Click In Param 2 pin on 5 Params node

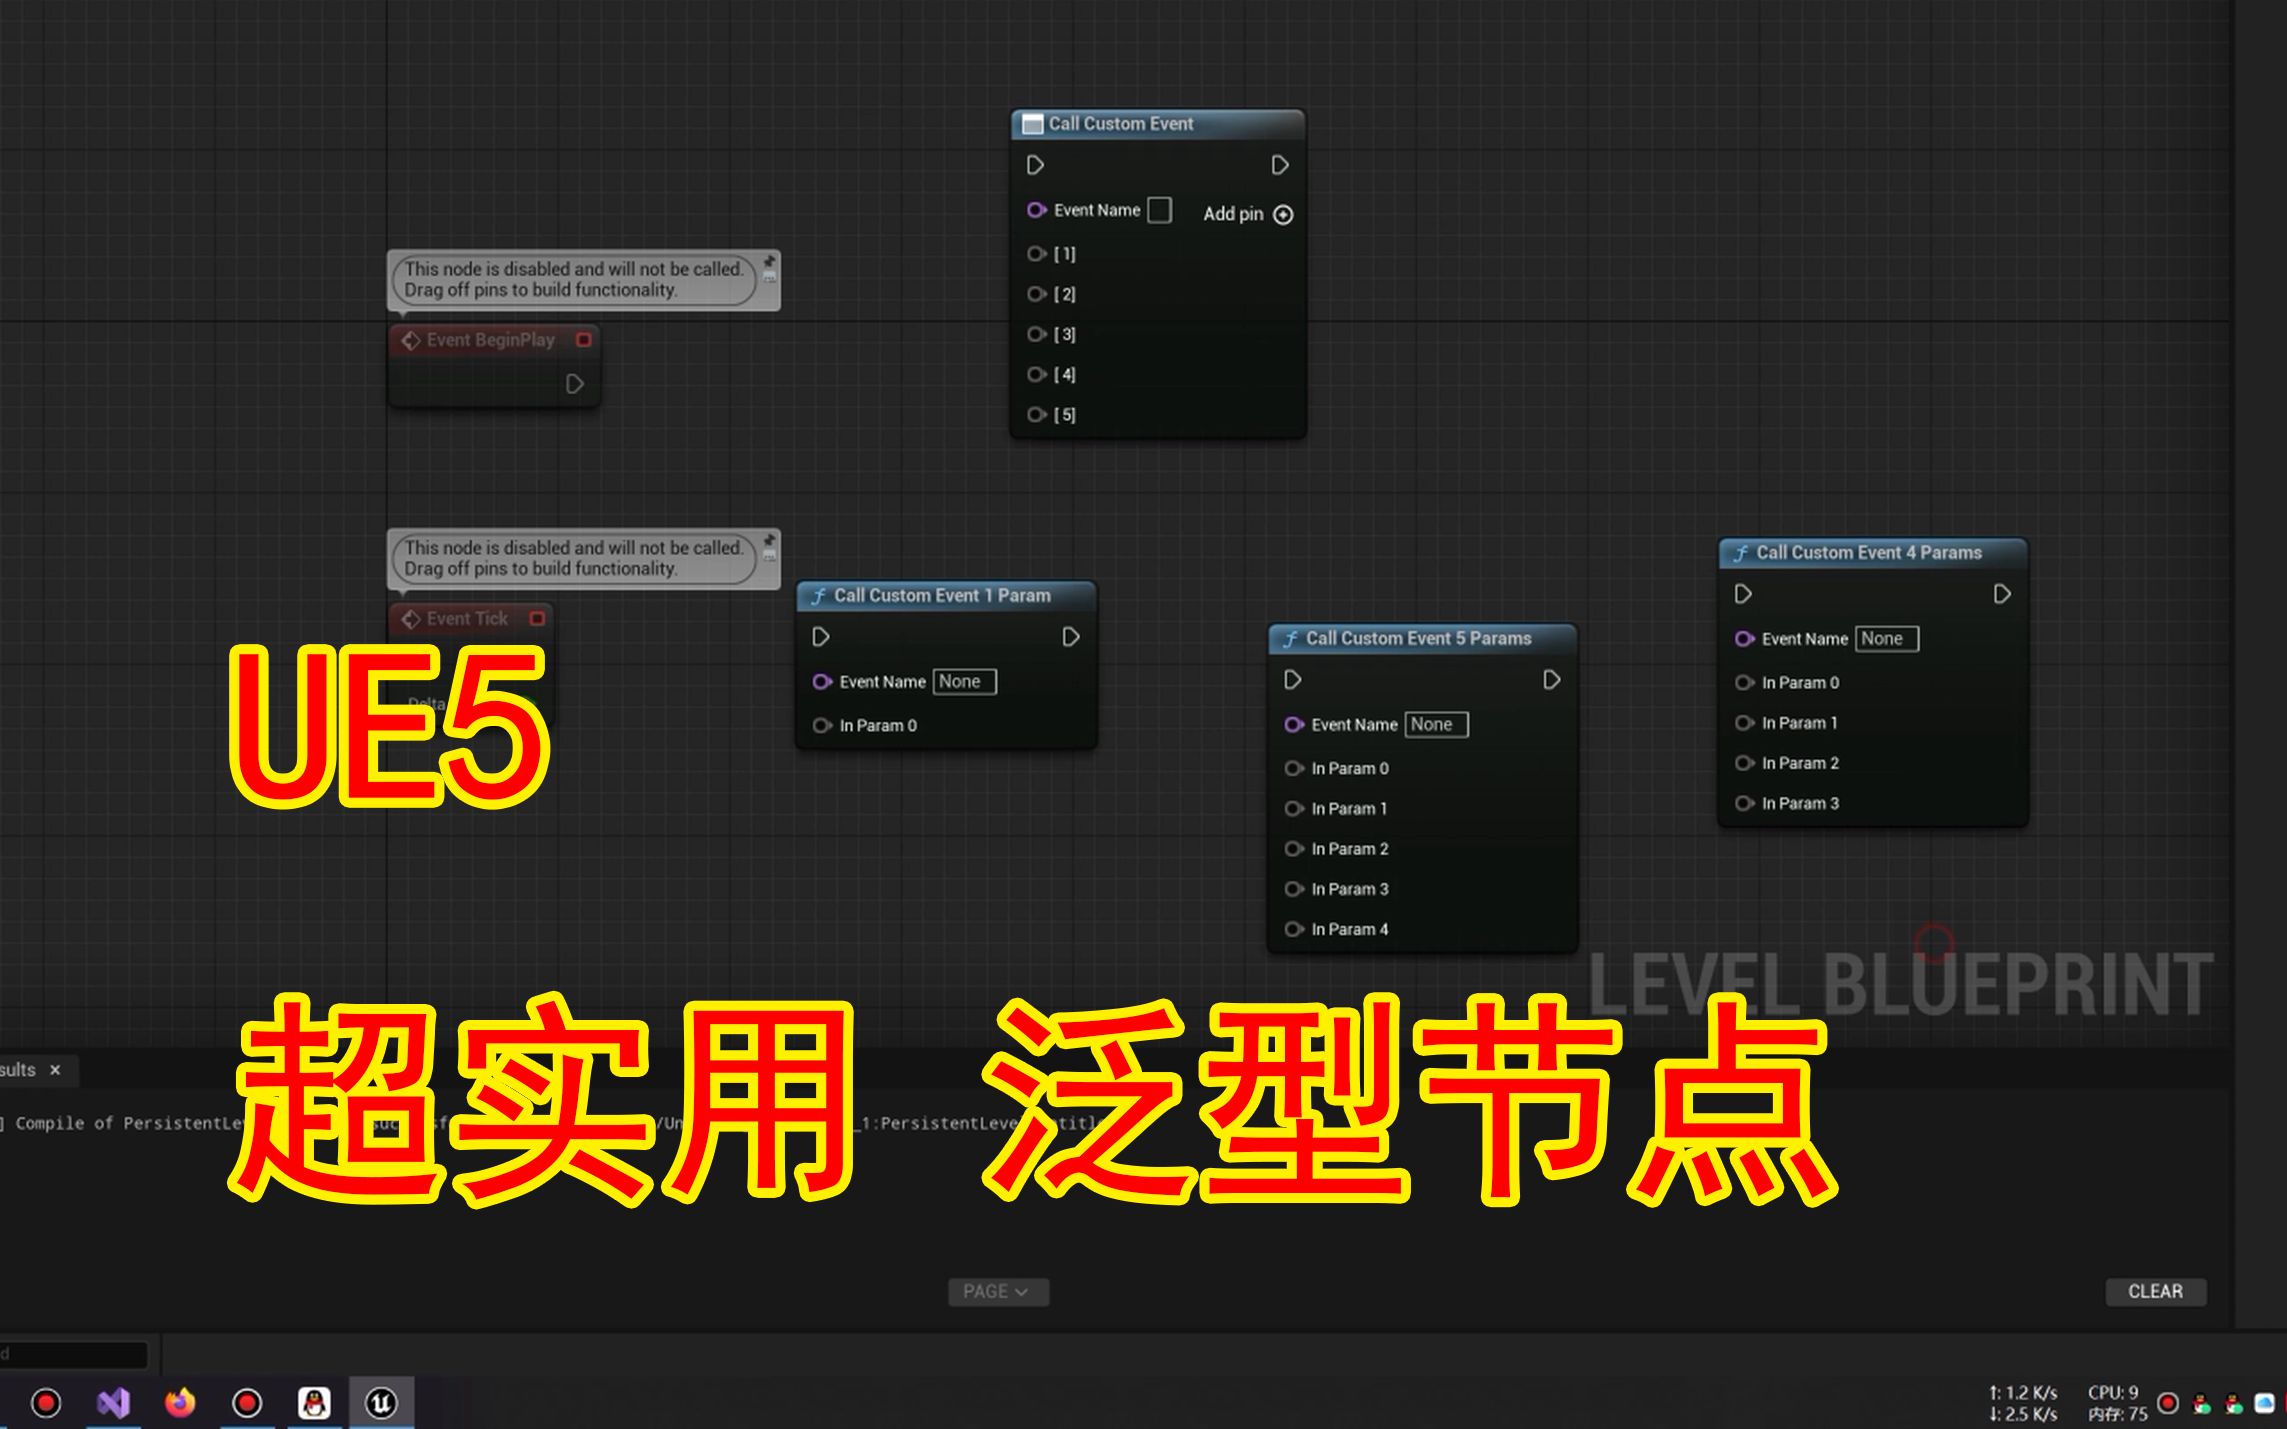pos(1294,849)
